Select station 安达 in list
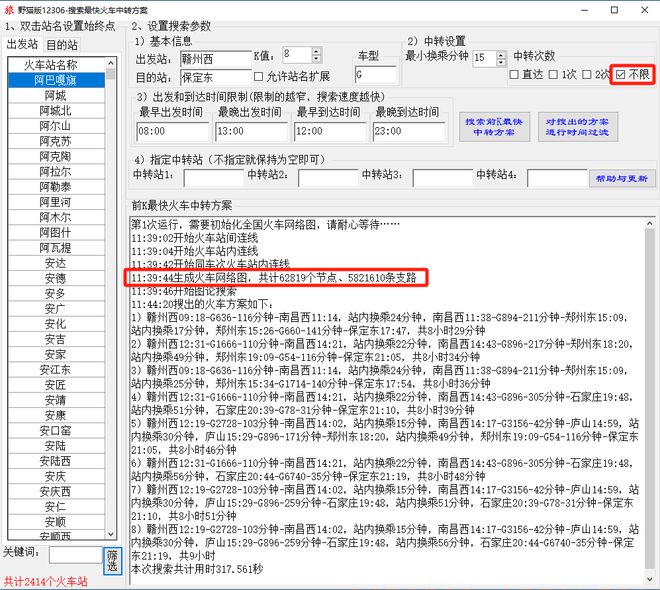This screenshot has height=590, width=660. pos(56,263)
